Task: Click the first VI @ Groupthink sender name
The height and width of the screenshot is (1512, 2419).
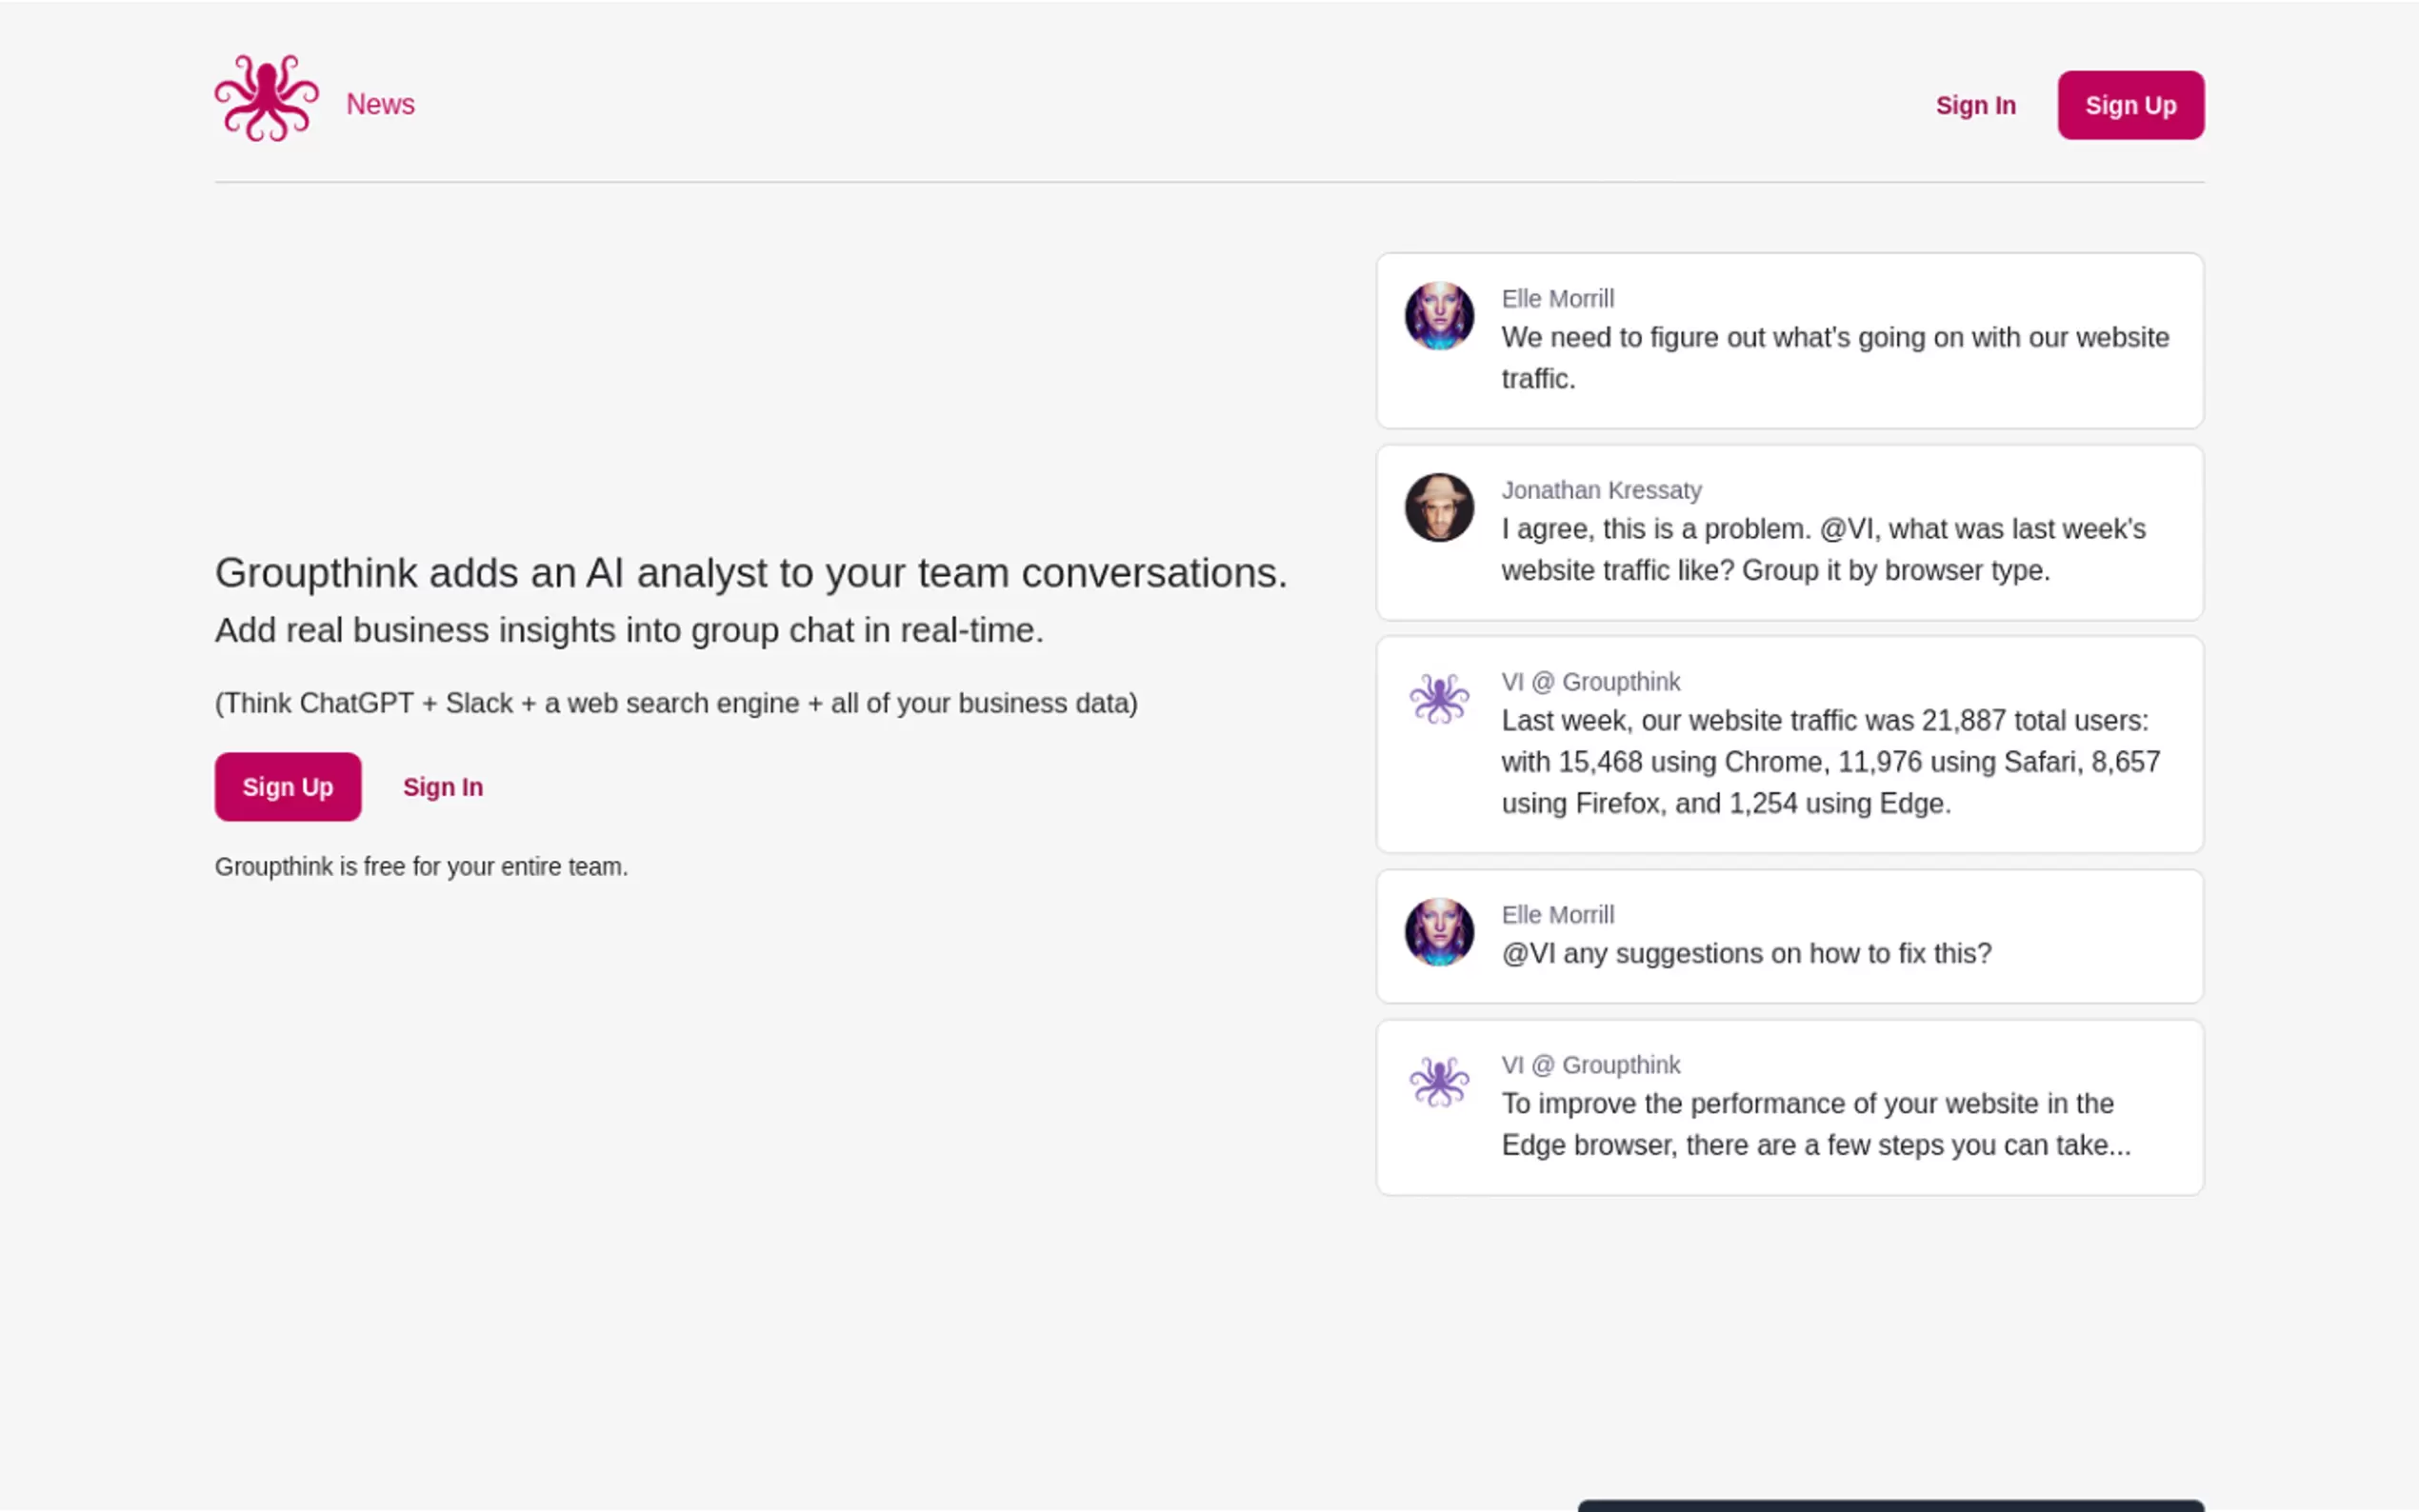Action: pos(1590,682)
